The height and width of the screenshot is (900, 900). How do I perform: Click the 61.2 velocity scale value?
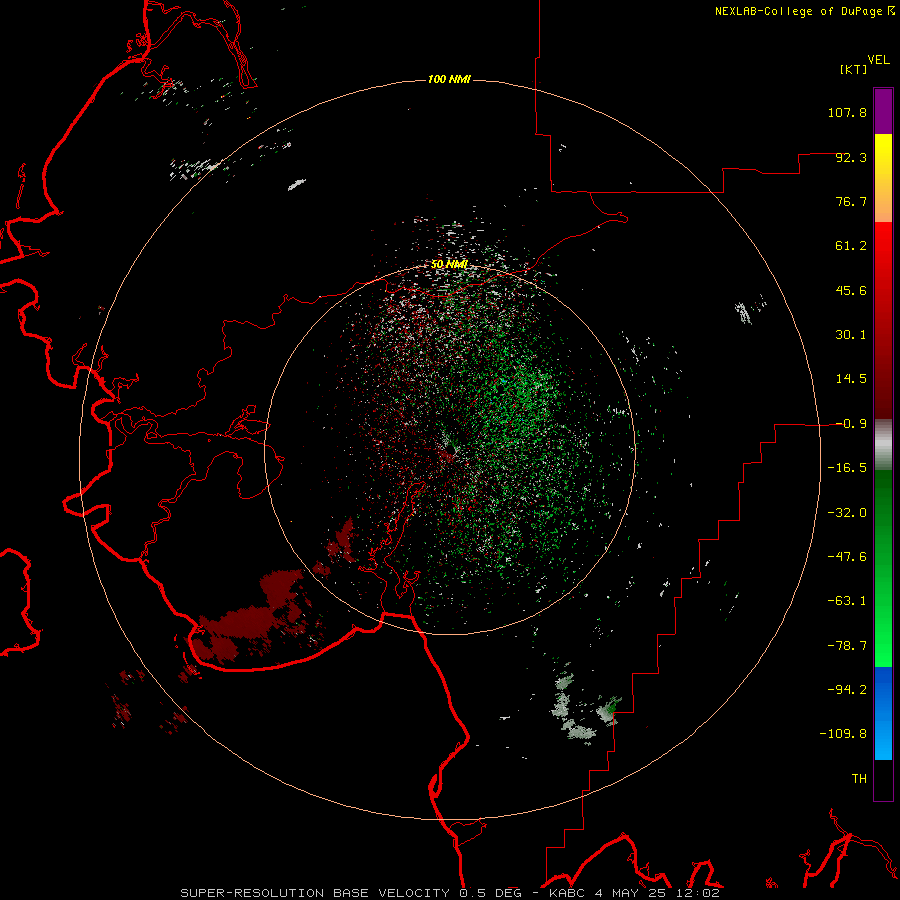[x=851, y=246]
